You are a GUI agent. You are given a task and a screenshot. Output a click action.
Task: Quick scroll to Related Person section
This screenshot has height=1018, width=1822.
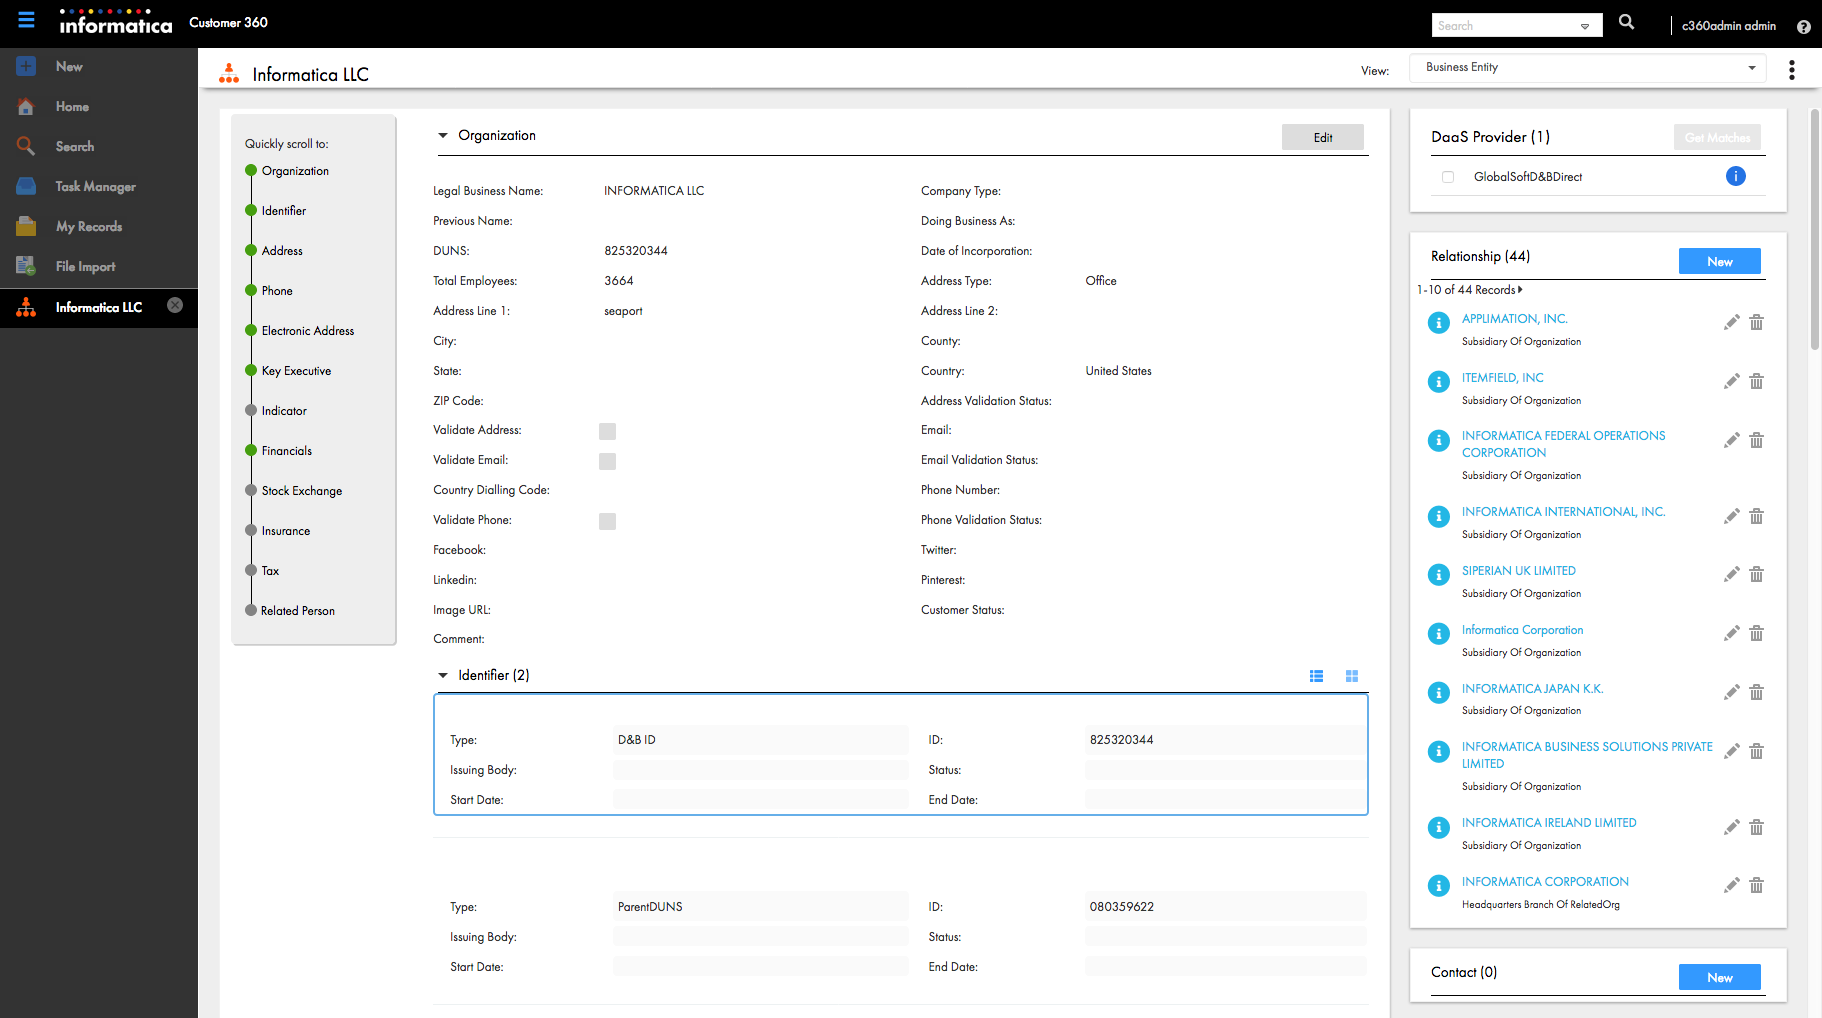click(298, 611)
